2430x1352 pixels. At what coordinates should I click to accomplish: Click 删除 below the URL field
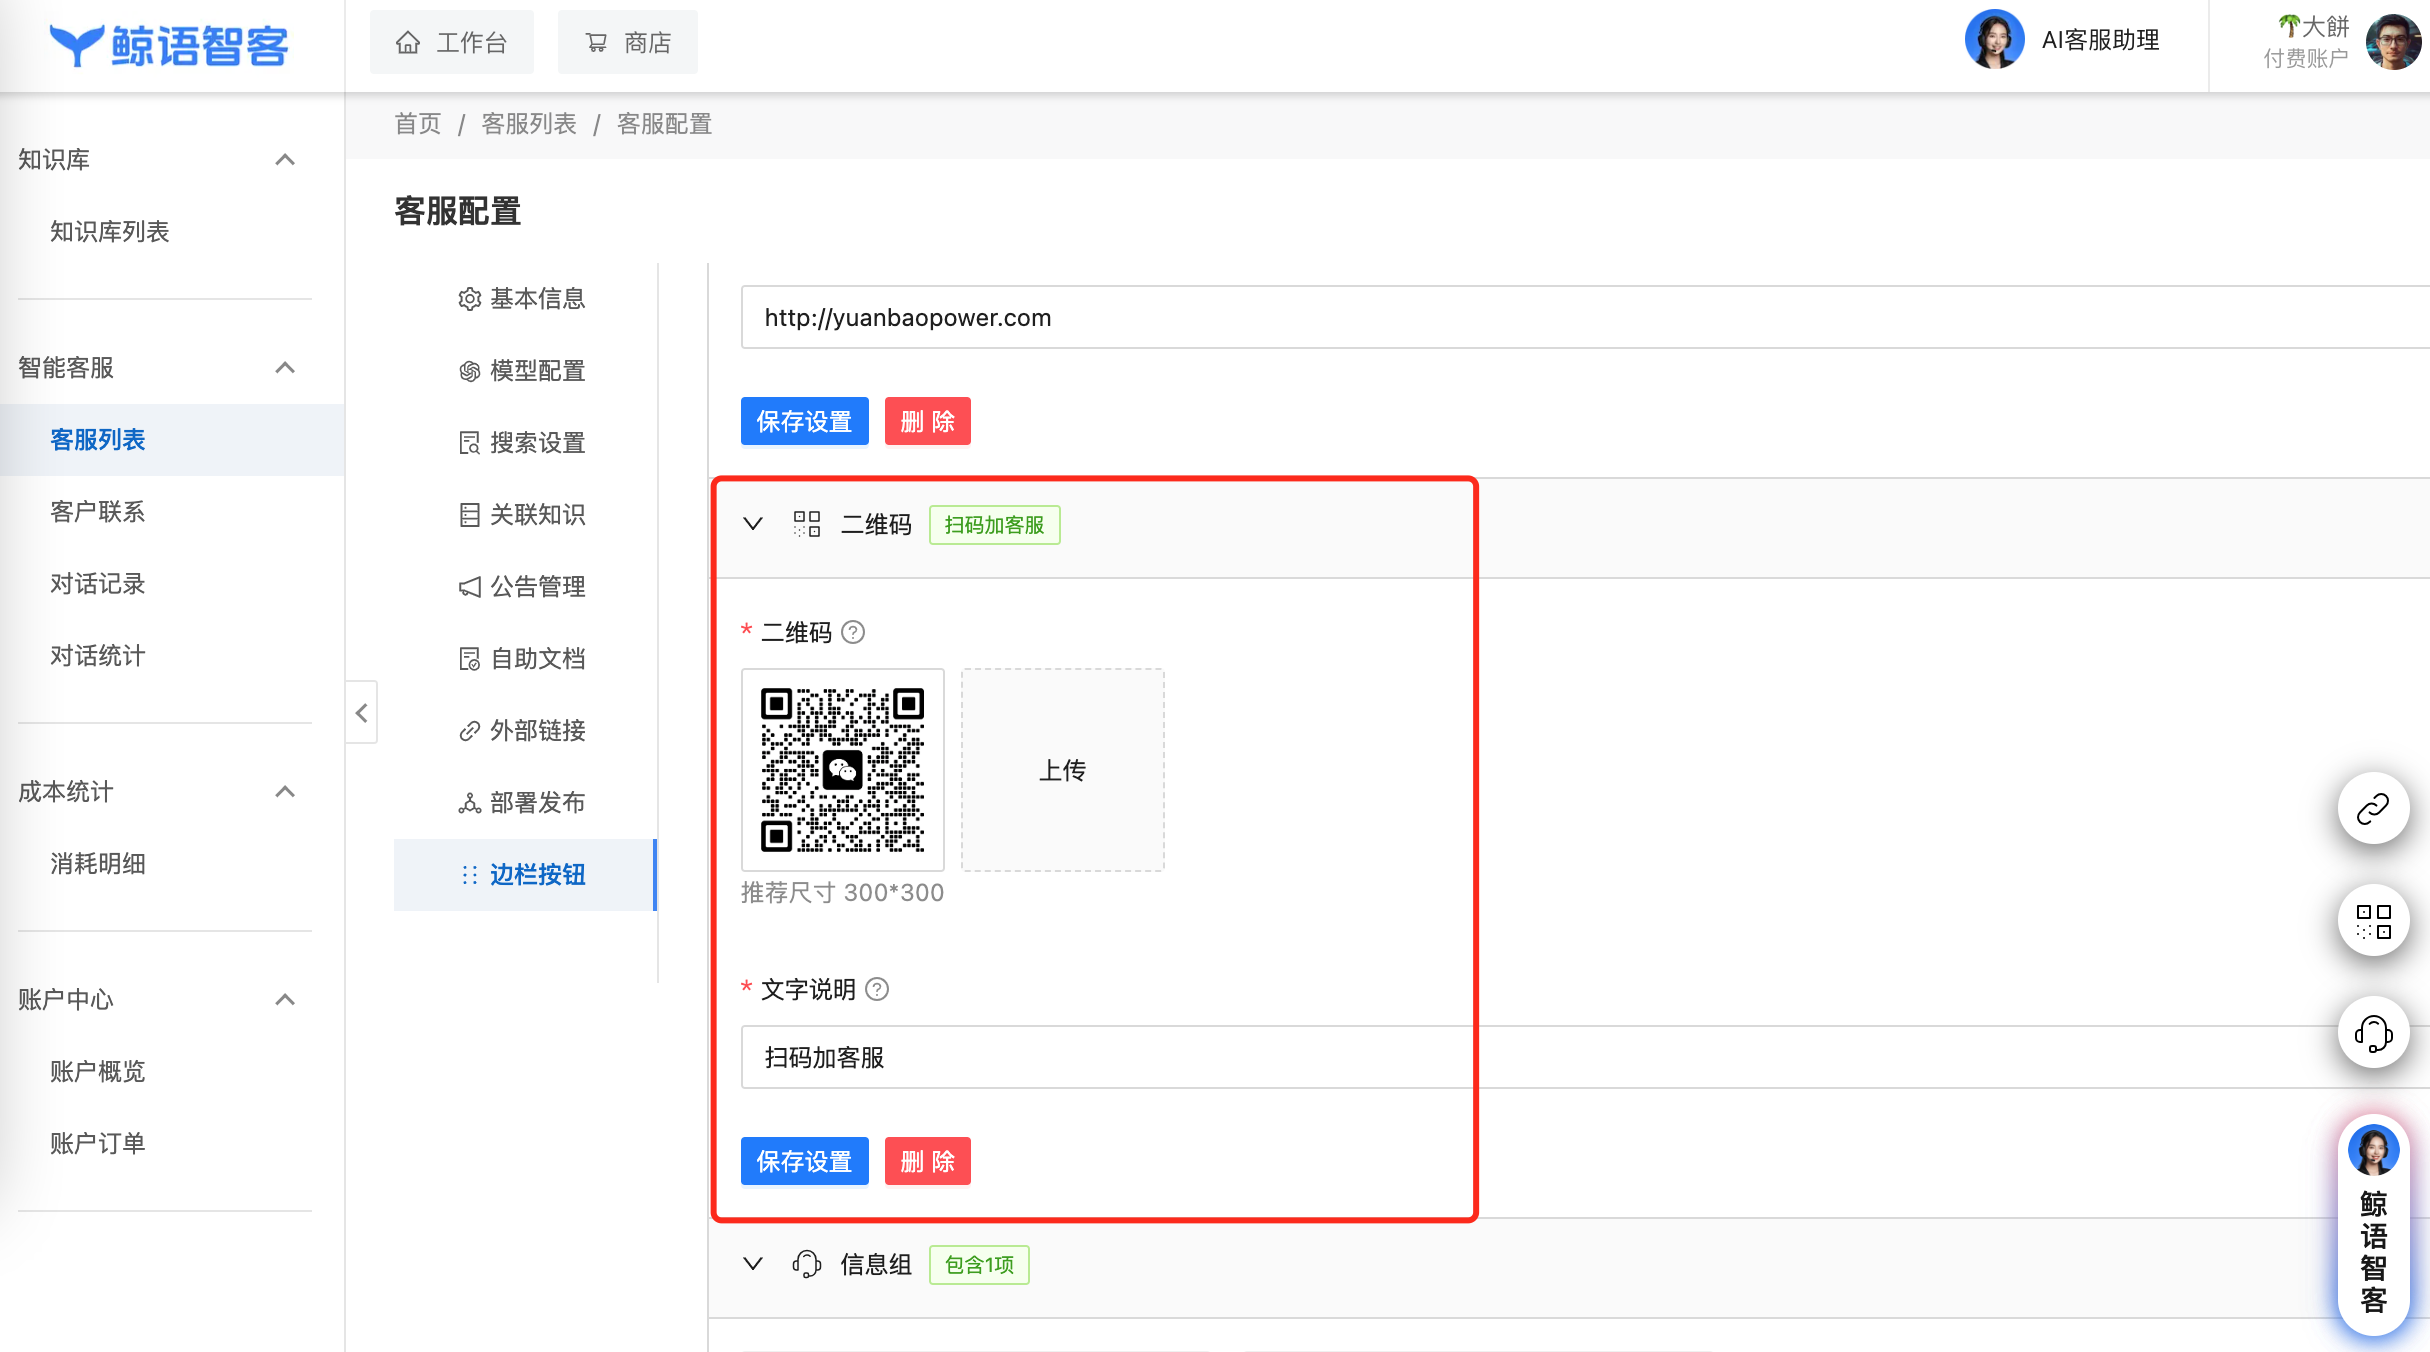pos(927,421)
